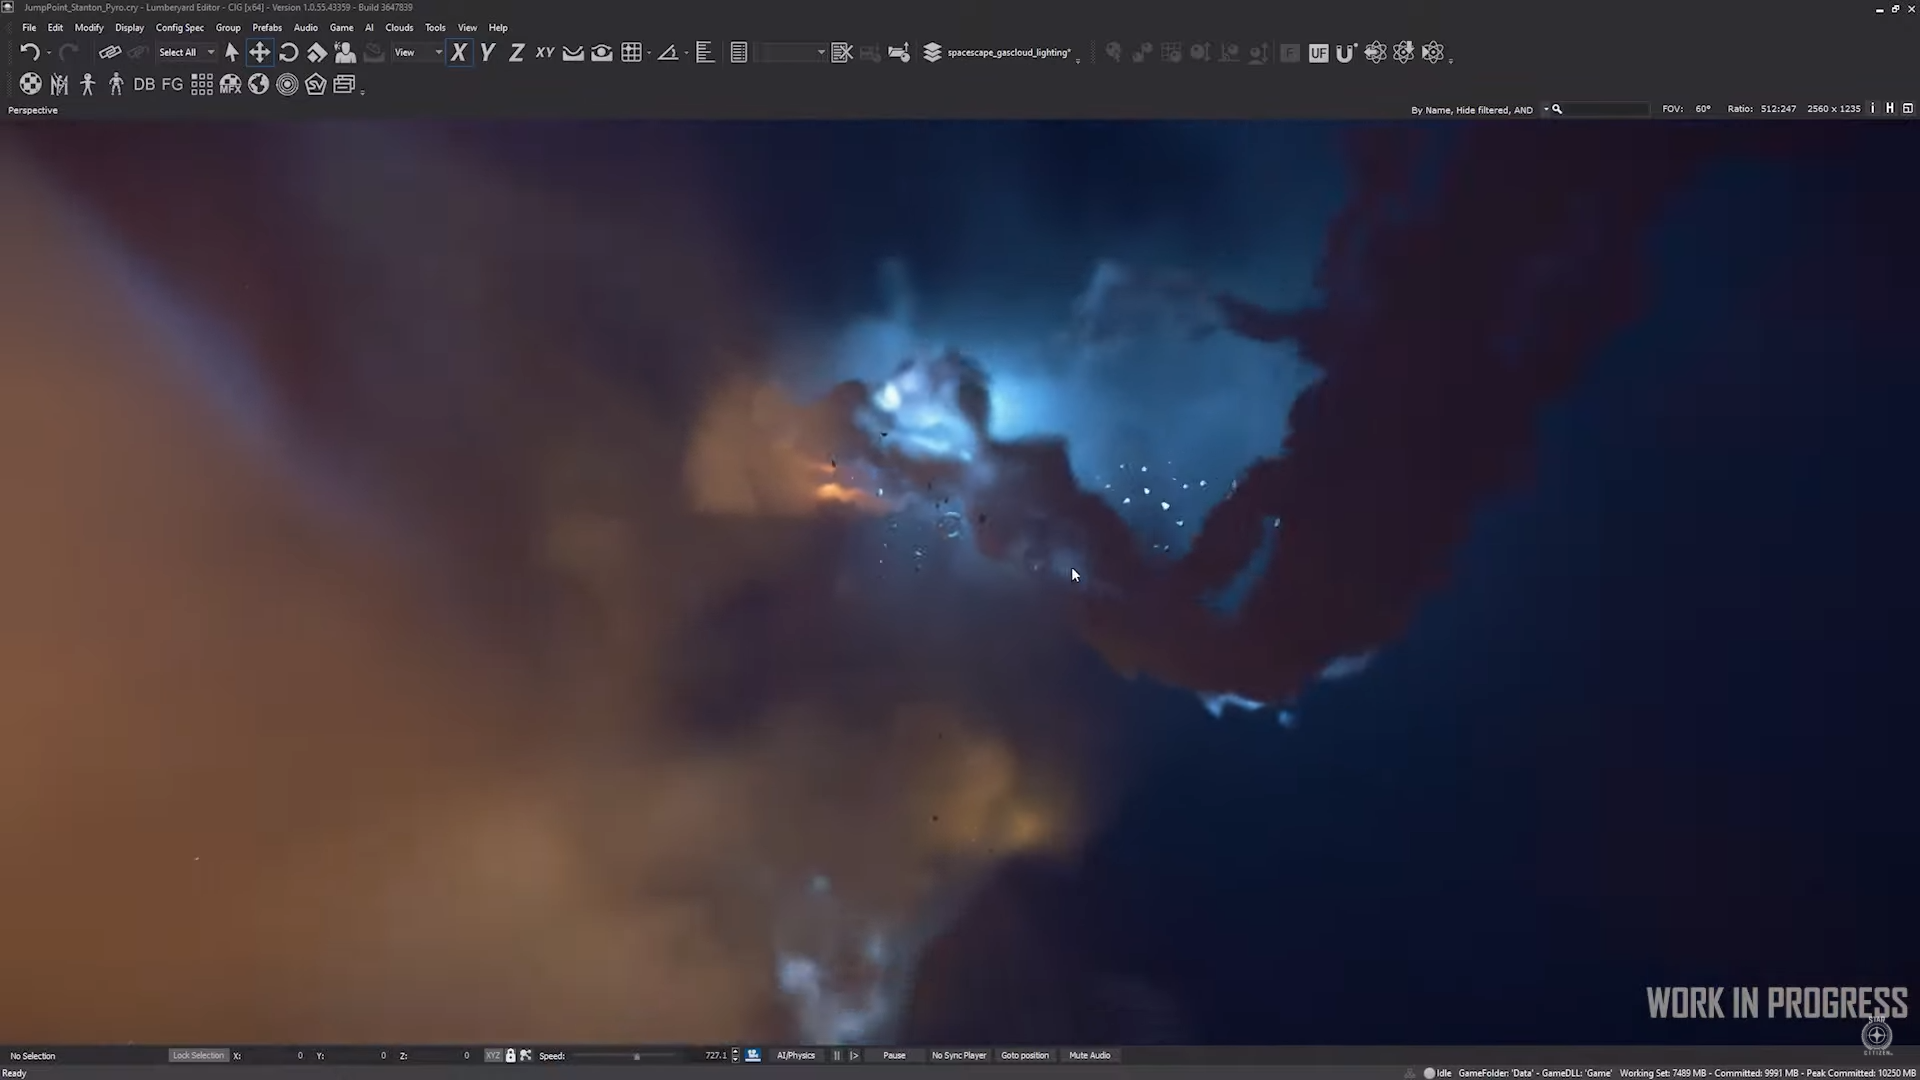Screen dimensions: 1920x1080
Task: Click the Redo arrow icon
Action: point(68,52)
